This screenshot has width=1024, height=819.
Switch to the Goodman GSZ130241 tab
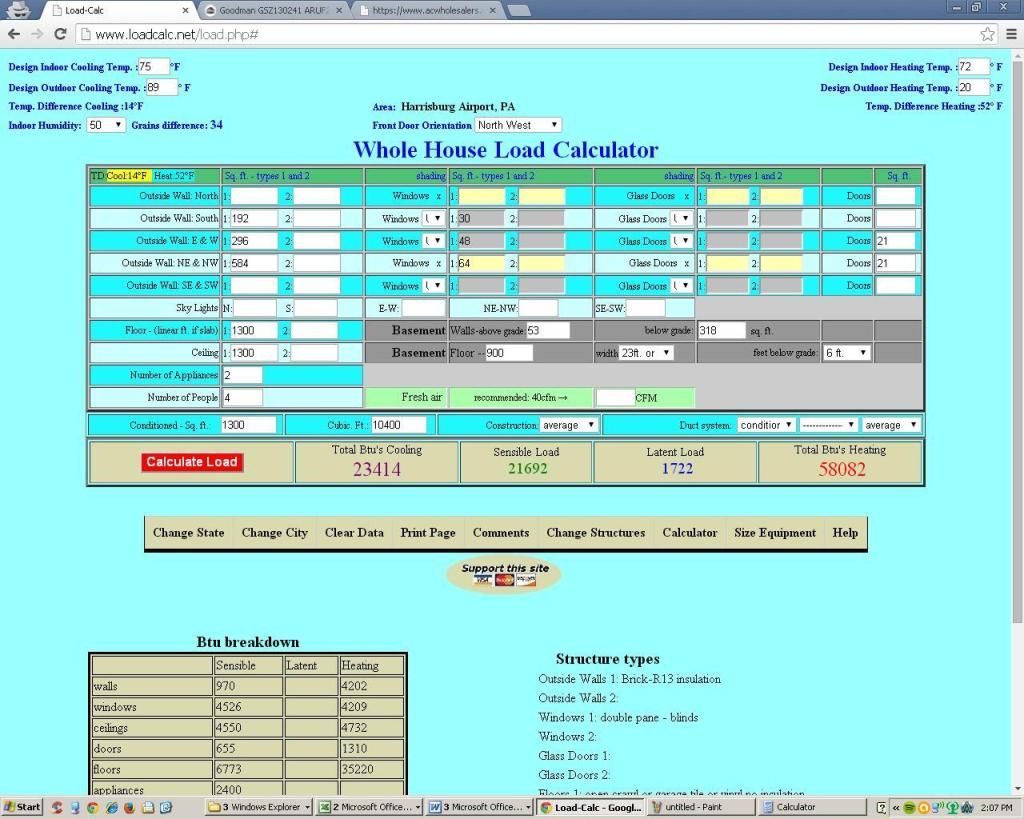pos(272,10)
